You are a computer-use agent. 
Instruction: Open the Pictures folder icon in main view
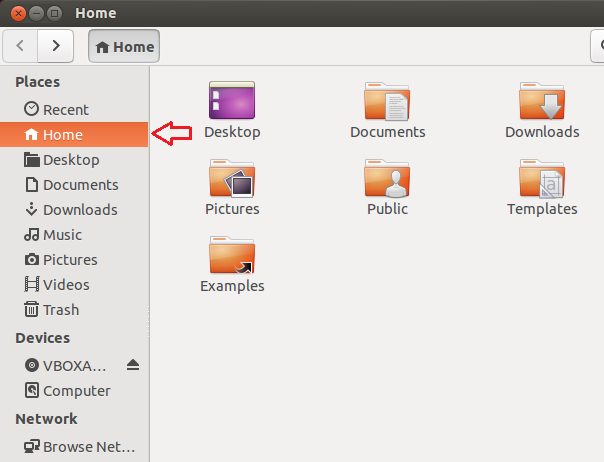point(232,178)
